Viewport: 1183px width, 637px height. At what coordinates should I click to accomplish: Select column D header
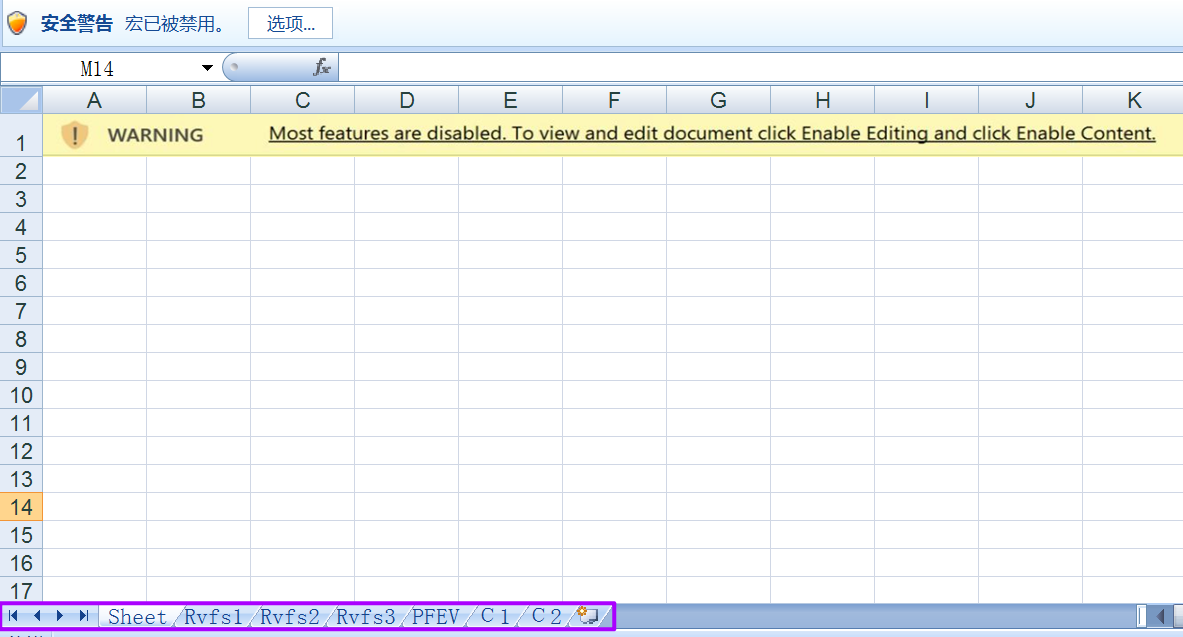point(407,100)
